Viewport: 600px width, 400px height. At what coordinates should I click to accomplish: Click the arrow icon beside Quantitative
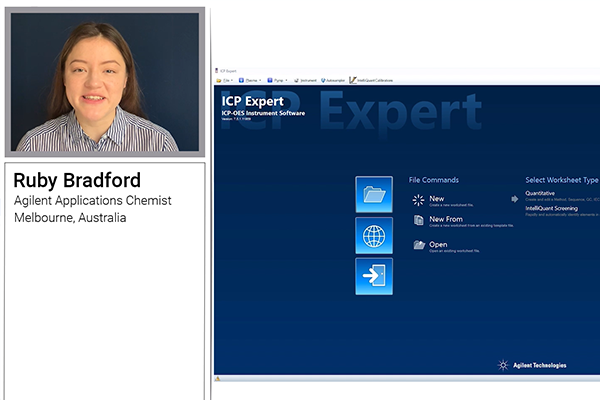(x=515, y=199)
